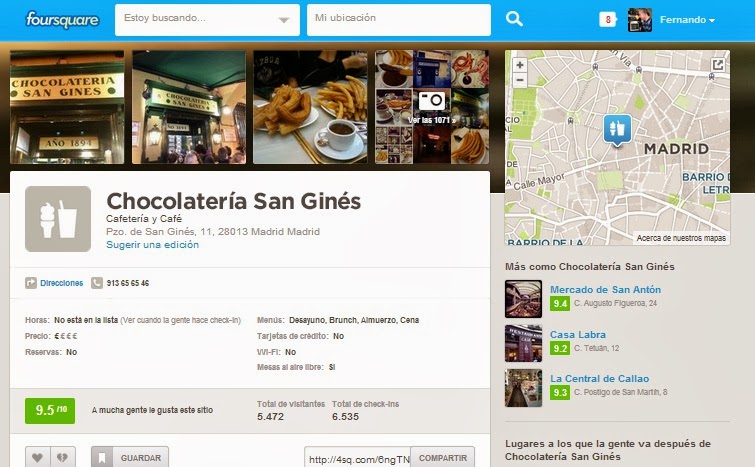Expand the map to full view
The image size is (755, 467).
point(718,65)
